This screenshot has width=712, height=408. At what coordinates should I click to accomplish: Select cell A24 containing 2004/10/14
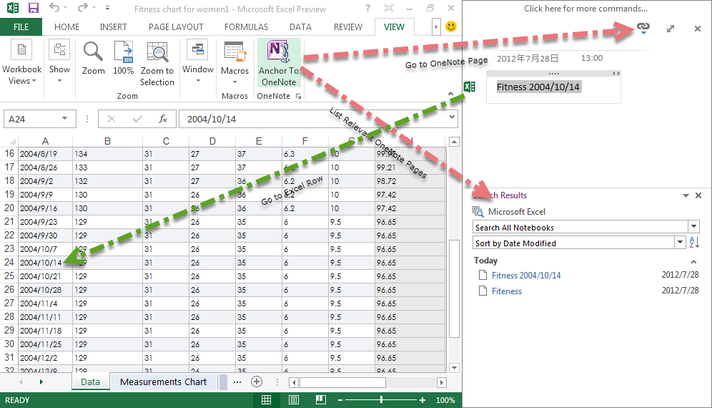(x=45, y=262)
